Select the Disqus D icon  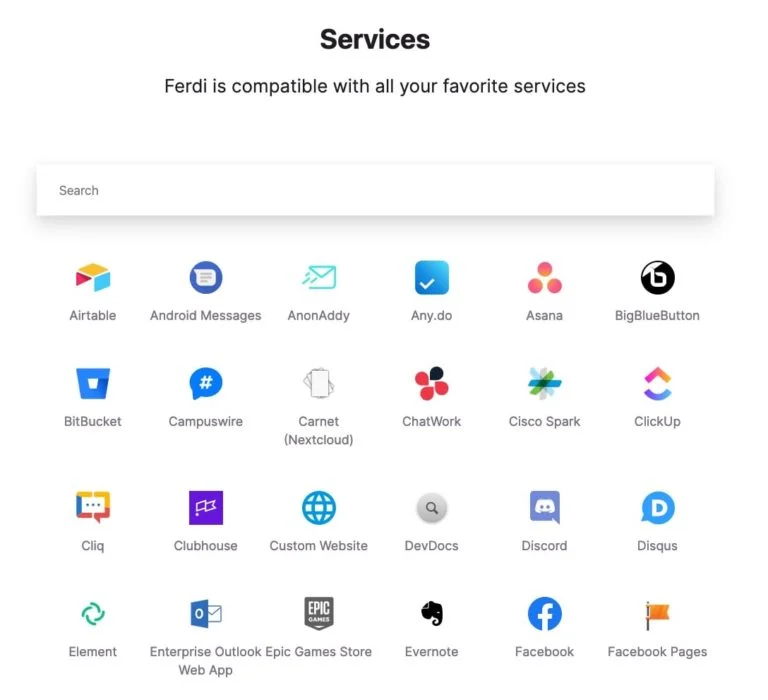(x=657, y=507)
